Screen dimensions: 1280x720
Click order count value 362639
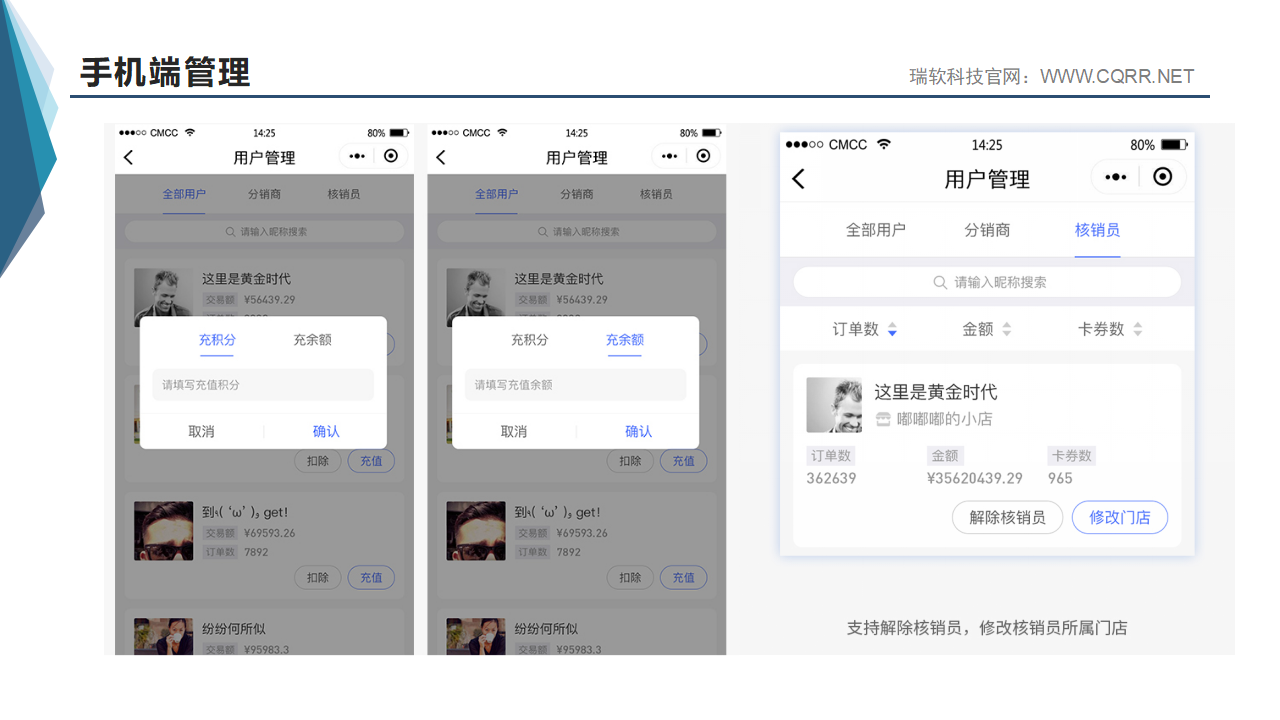click(831, 478)
